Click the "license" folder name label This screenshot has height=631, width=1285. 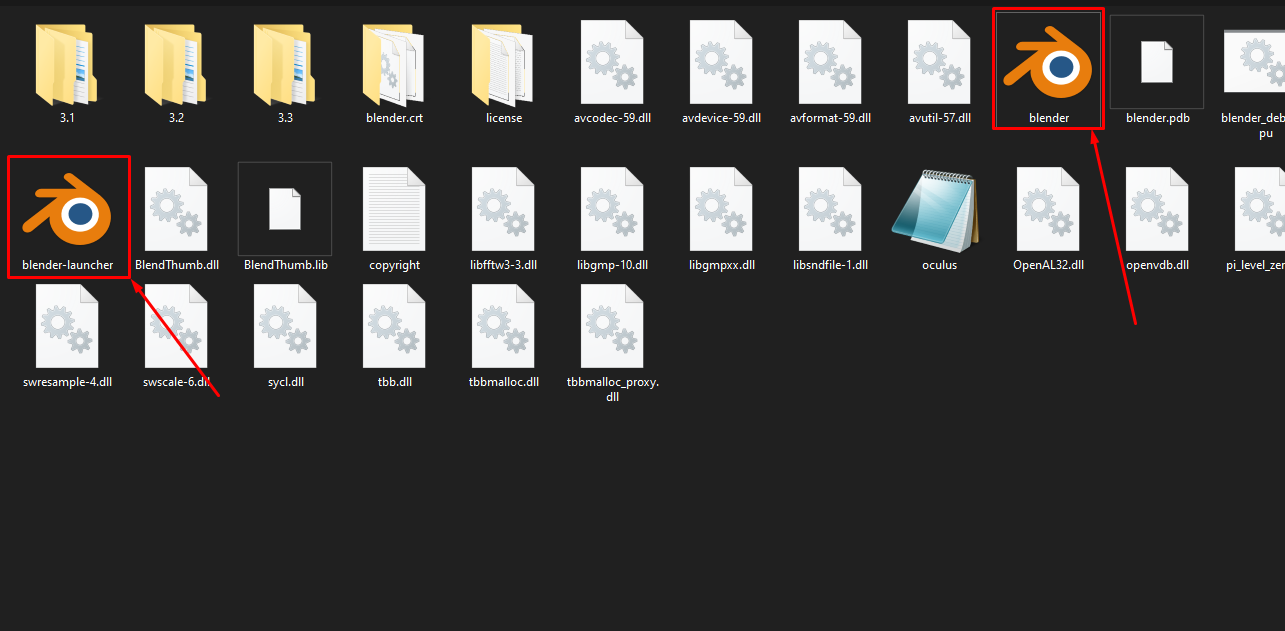click(x=503, y=118)
